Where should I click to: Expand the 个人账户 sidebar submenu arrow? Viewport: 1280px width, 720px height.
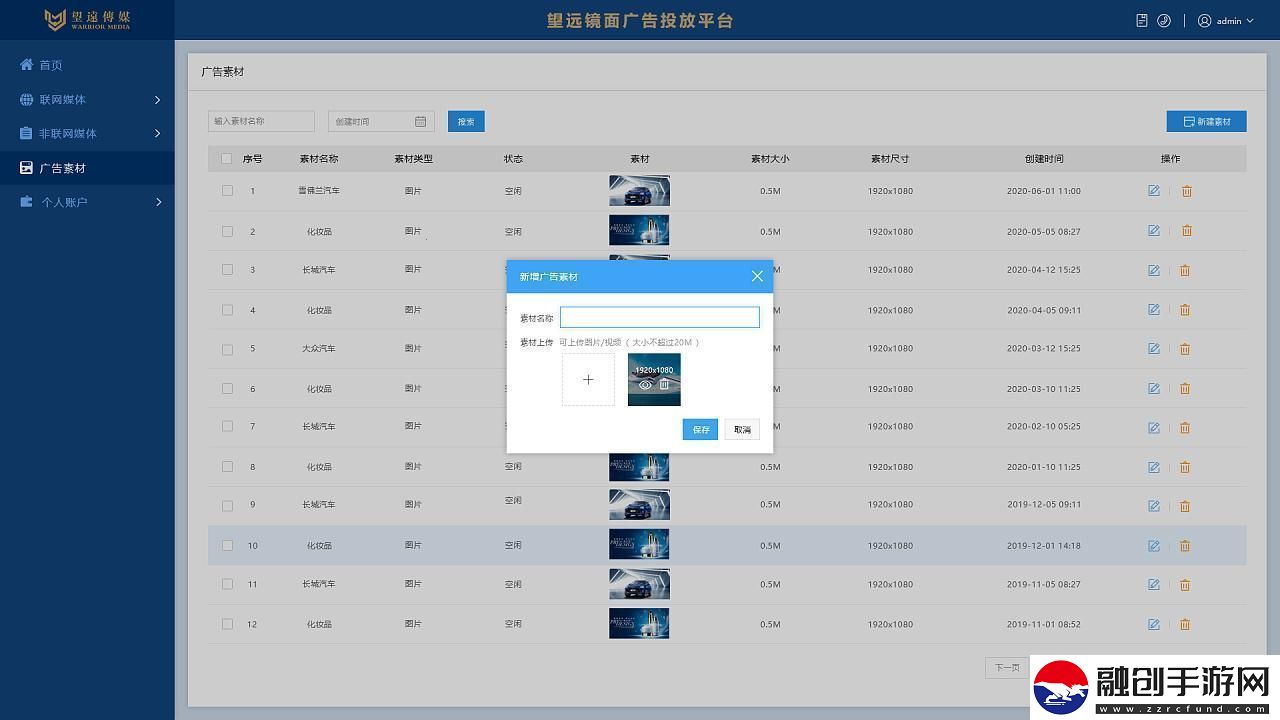point(158,202)
